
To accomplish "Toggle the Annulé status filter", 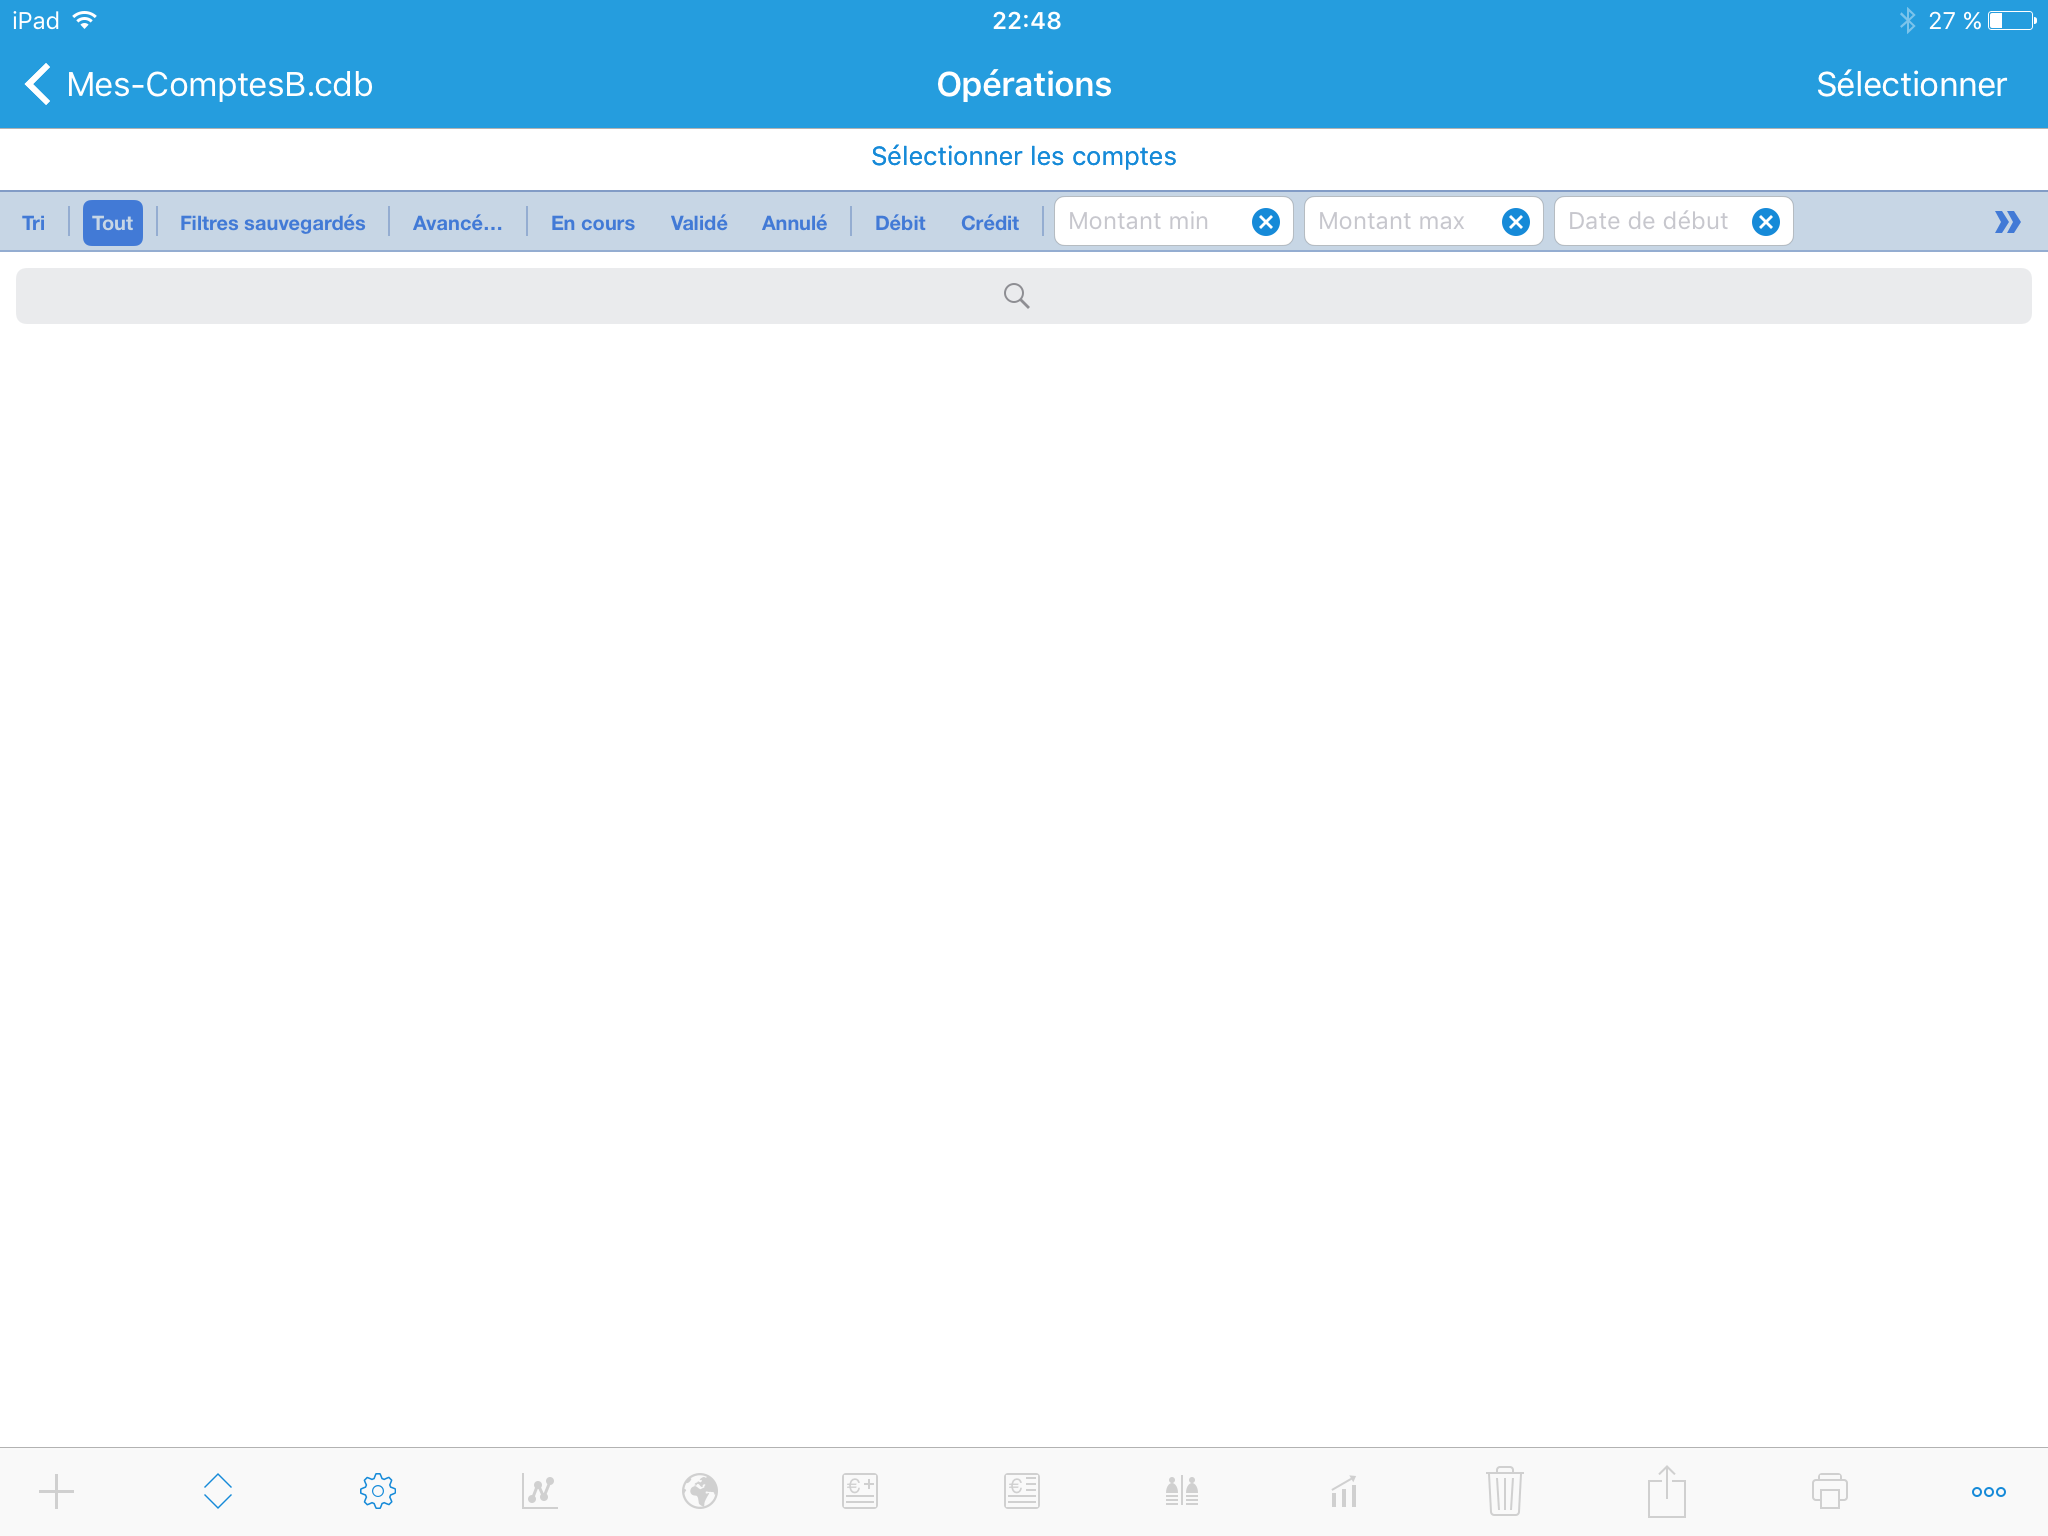I will coord(794,222).
